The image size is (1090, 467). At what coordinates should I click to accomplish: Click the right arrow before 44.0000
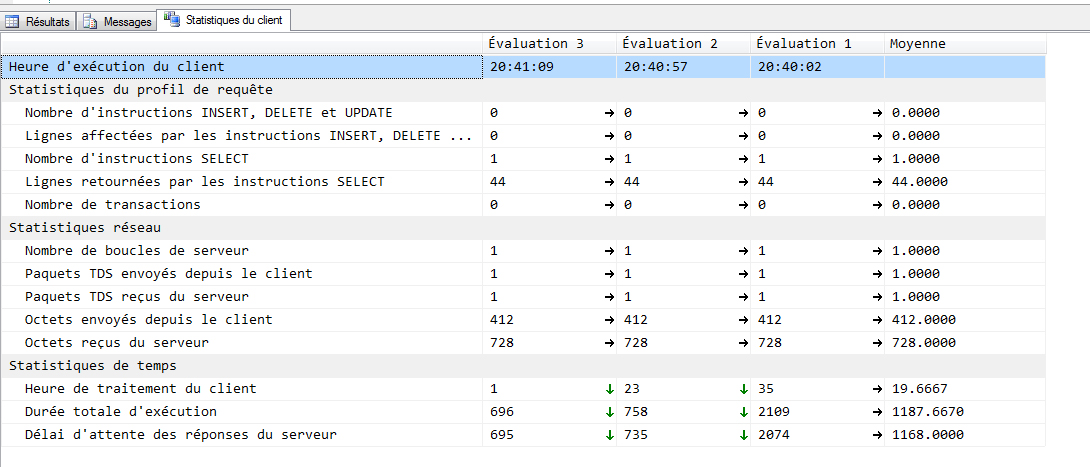click(x=877, y=181)
